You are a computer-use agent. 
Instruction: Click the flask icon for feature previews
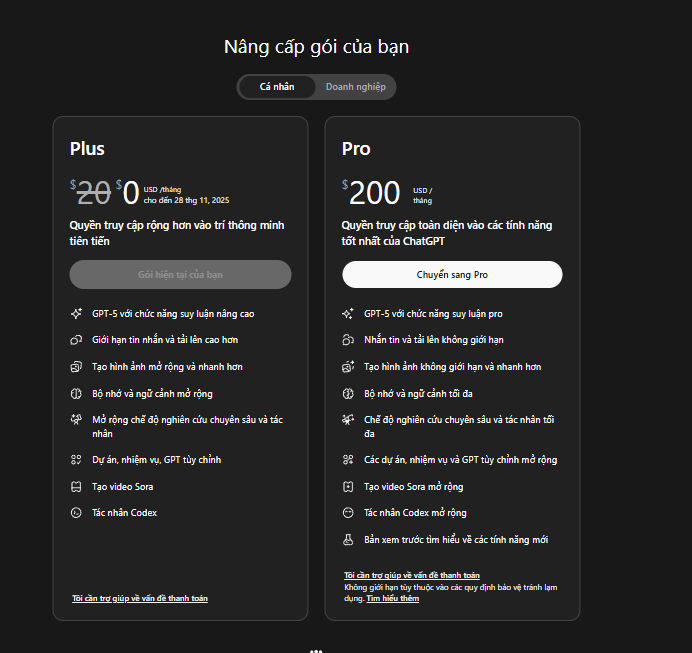pos(348,540)
